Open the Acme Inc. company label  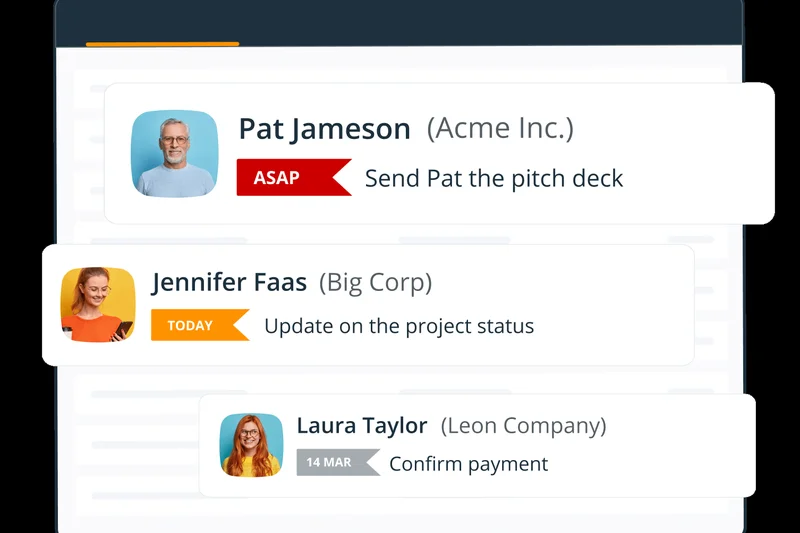[x=500, y=128]
